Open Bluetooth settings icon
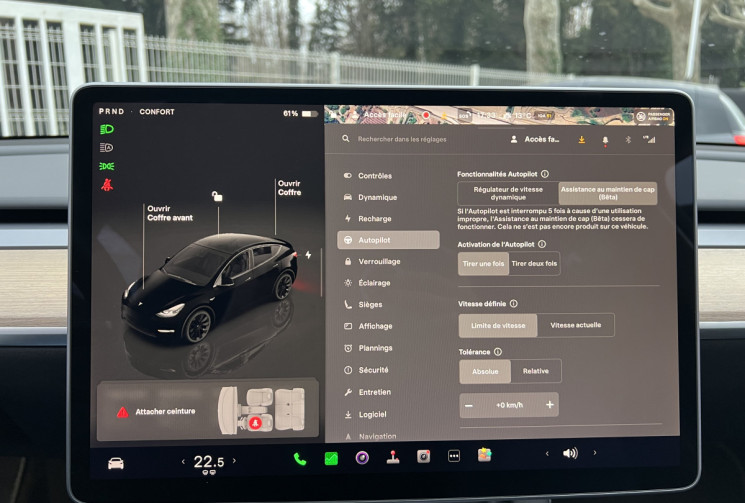745x503 pixels. (x=628, y=140)
